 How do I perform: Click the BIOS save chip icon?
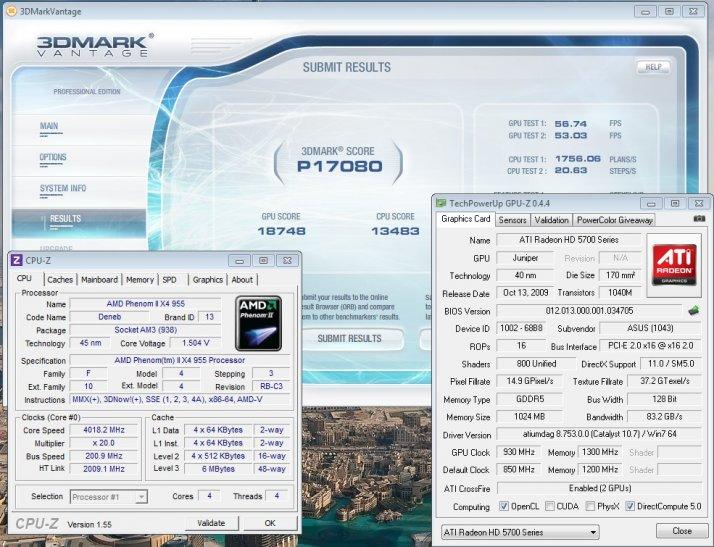tap(693, 311)
